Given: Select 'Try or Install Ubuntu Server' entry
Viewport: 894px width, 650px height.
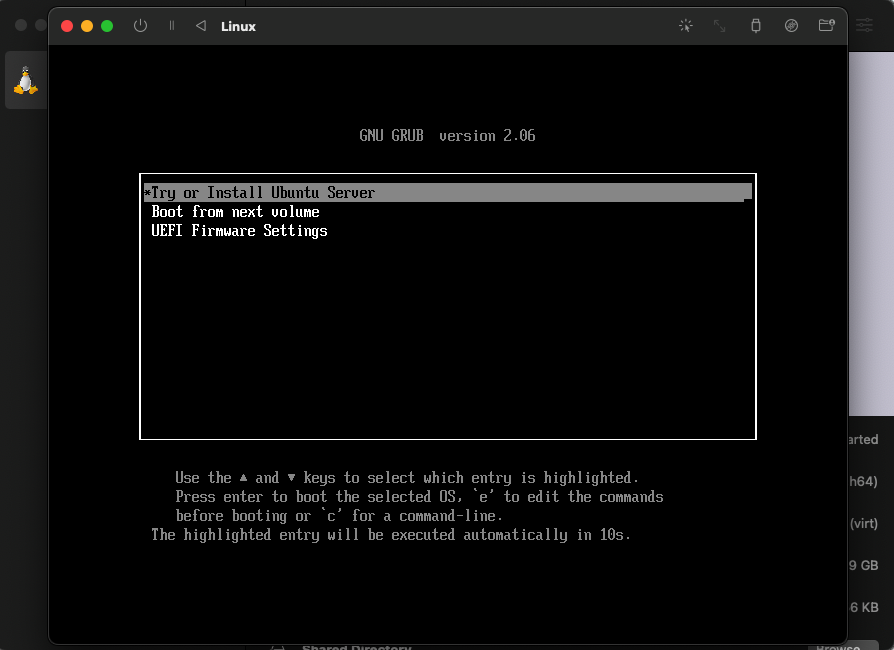Looking at the screenshot, I should pyautogui.click(x=448, y=193).
